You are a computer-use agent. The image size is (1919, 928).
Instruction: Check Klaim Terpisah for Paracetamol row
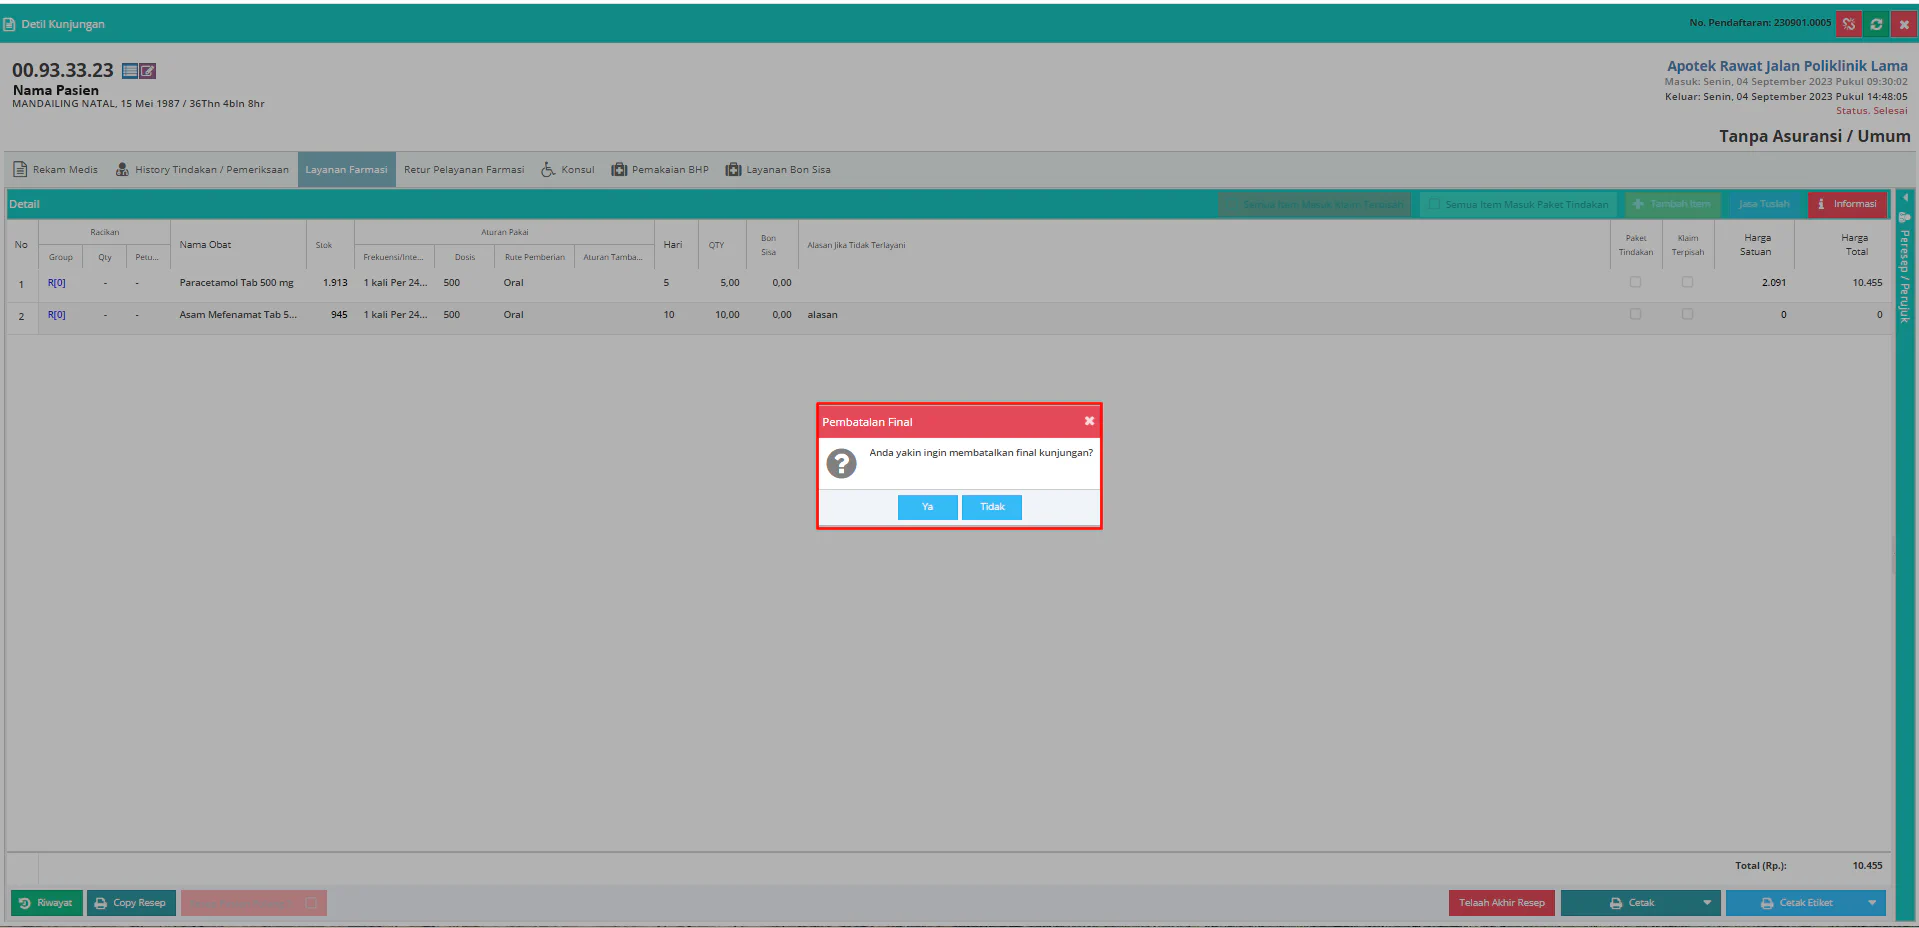pos(1688,282)
